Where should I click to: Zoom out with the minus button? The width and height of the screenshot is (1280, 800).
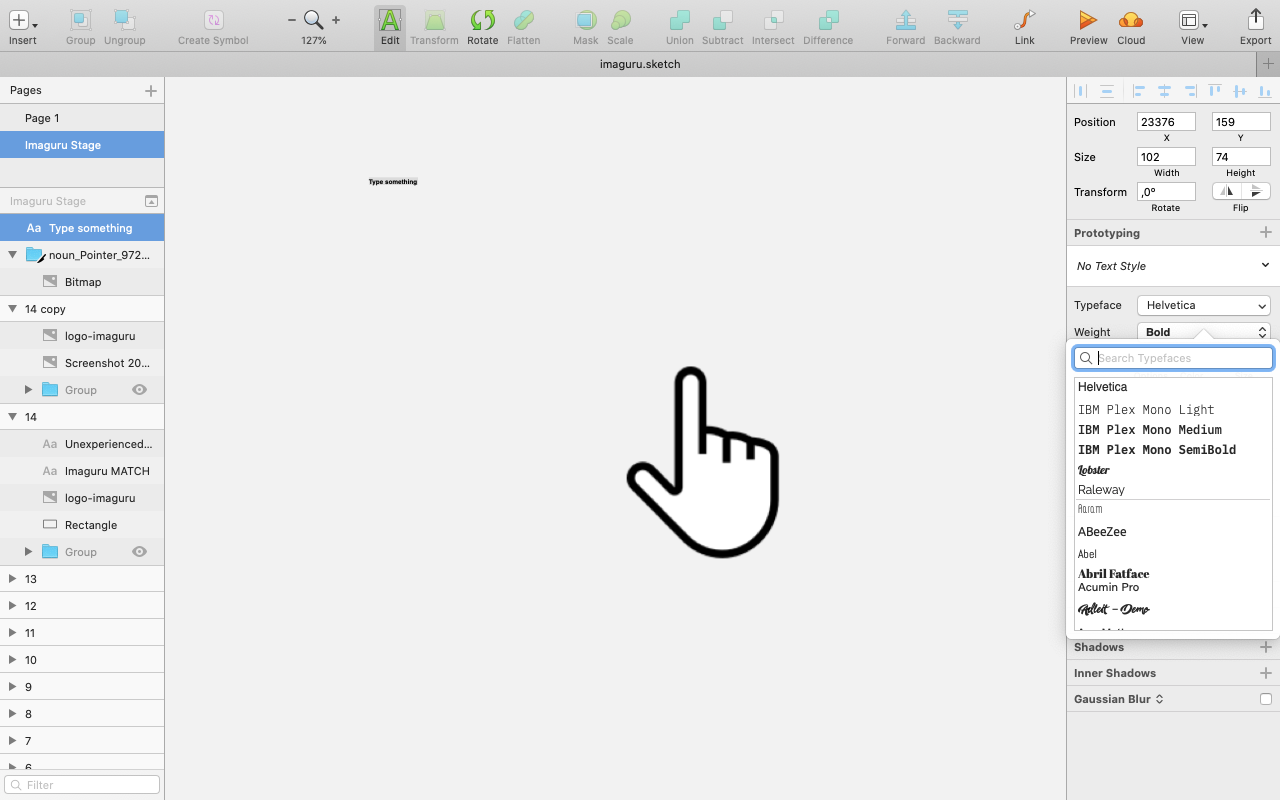[292, 19]
